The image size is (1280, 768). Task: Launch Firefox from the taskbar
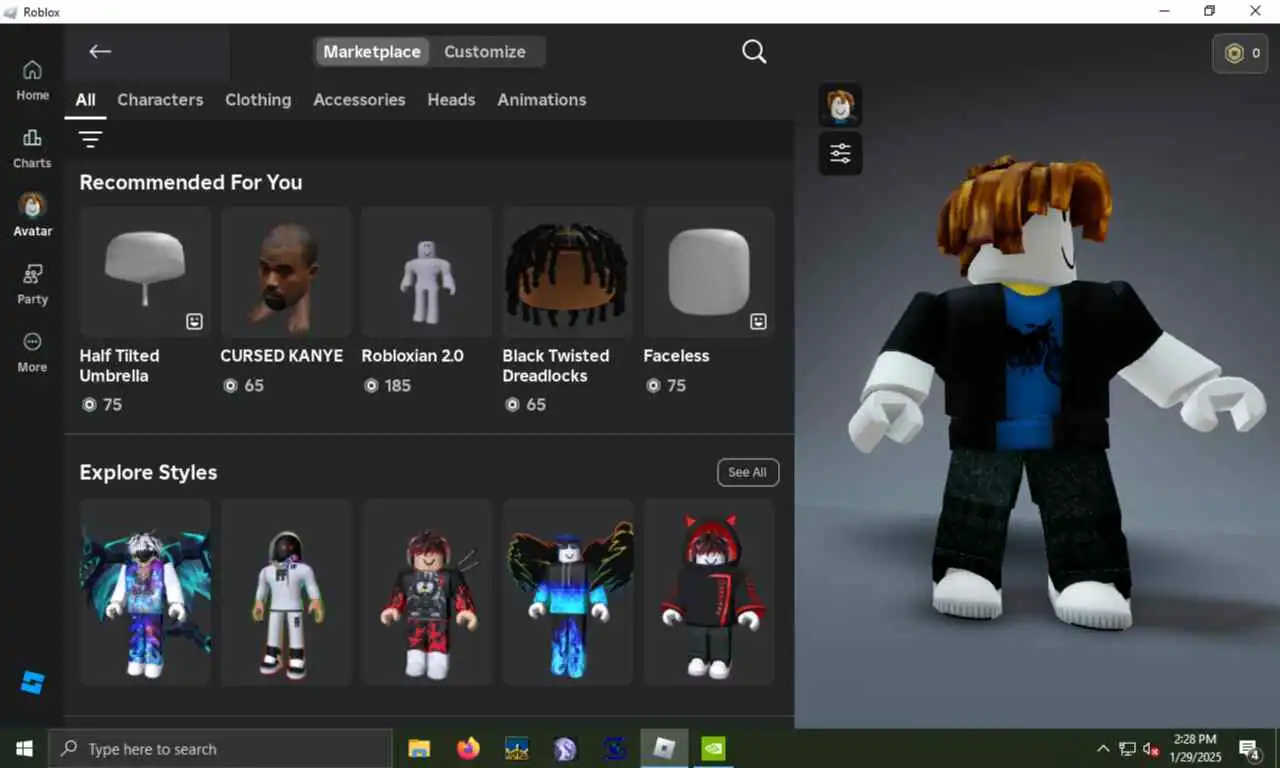(468, 748)
